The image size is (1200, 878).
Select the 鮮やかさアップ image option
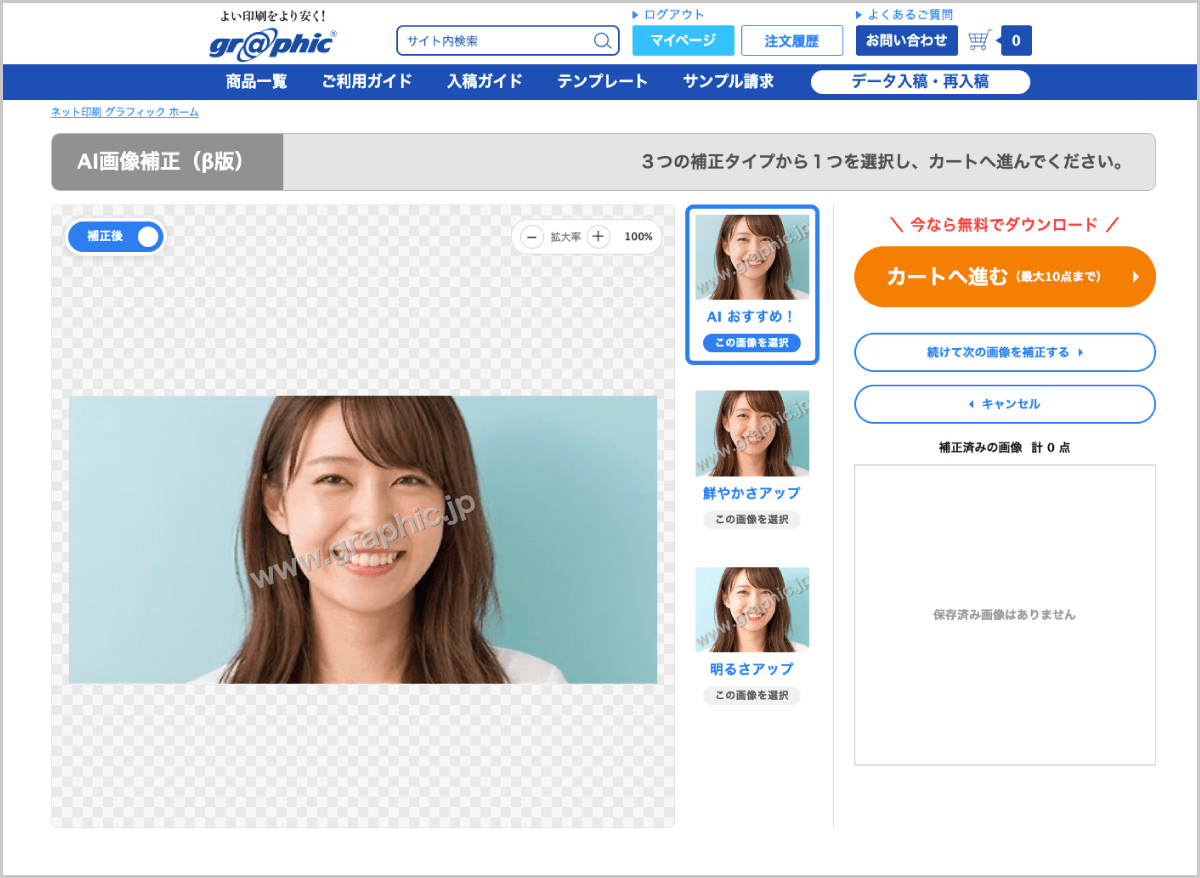tap(752, 519)
